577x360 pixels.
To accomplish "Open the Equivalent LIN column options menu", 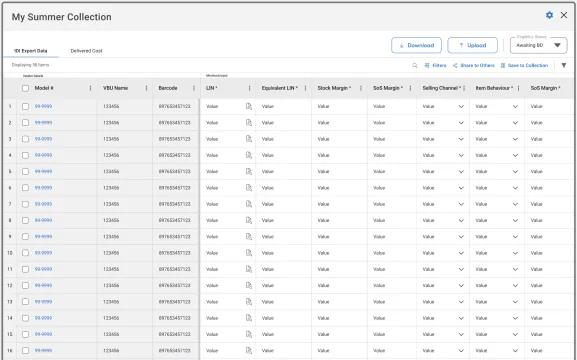I will (x=305, y=88).
